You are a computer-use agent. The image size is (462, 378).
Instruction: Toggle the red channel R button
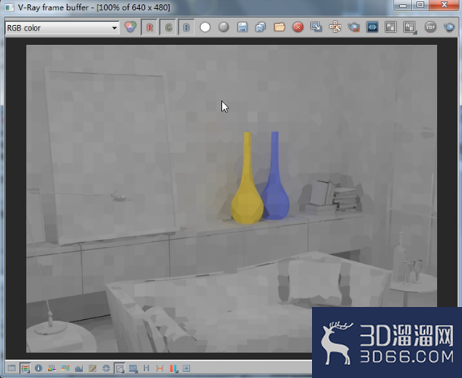coord(150,27)
